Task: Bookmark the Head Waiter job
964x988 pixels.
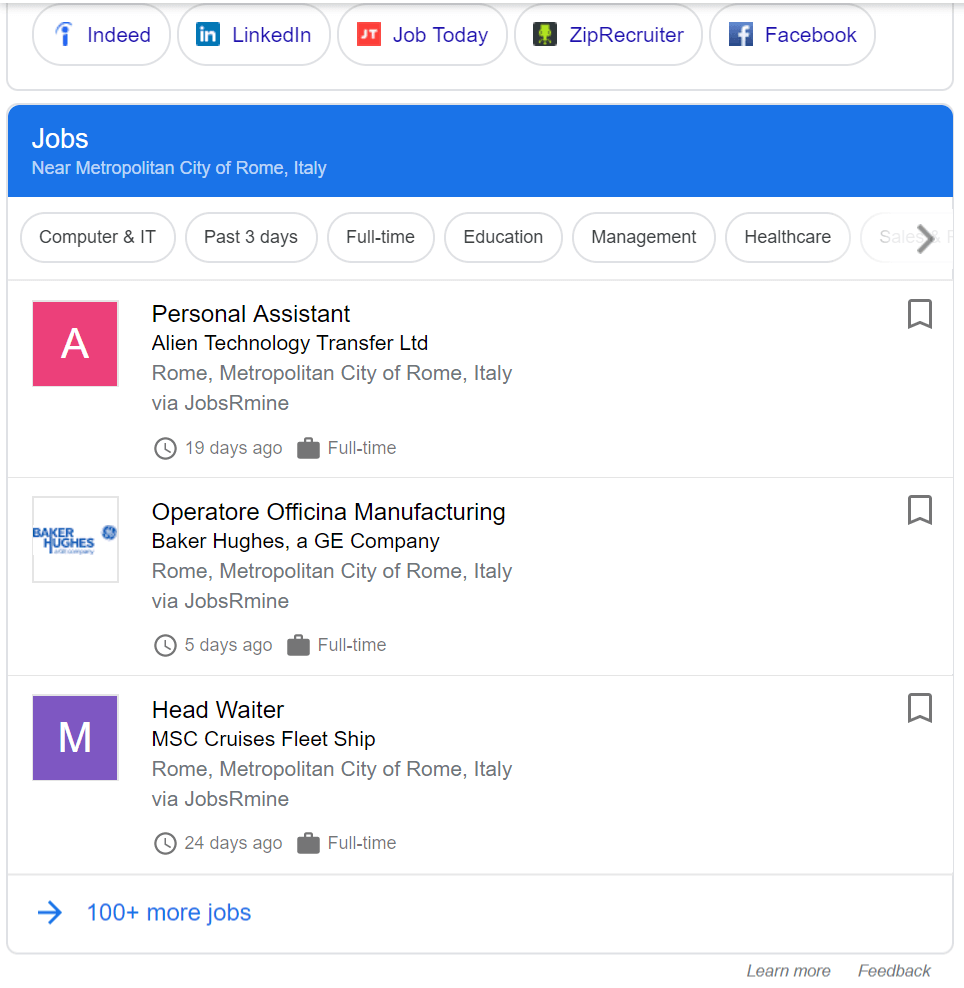Action: click(x=920, y=708)
